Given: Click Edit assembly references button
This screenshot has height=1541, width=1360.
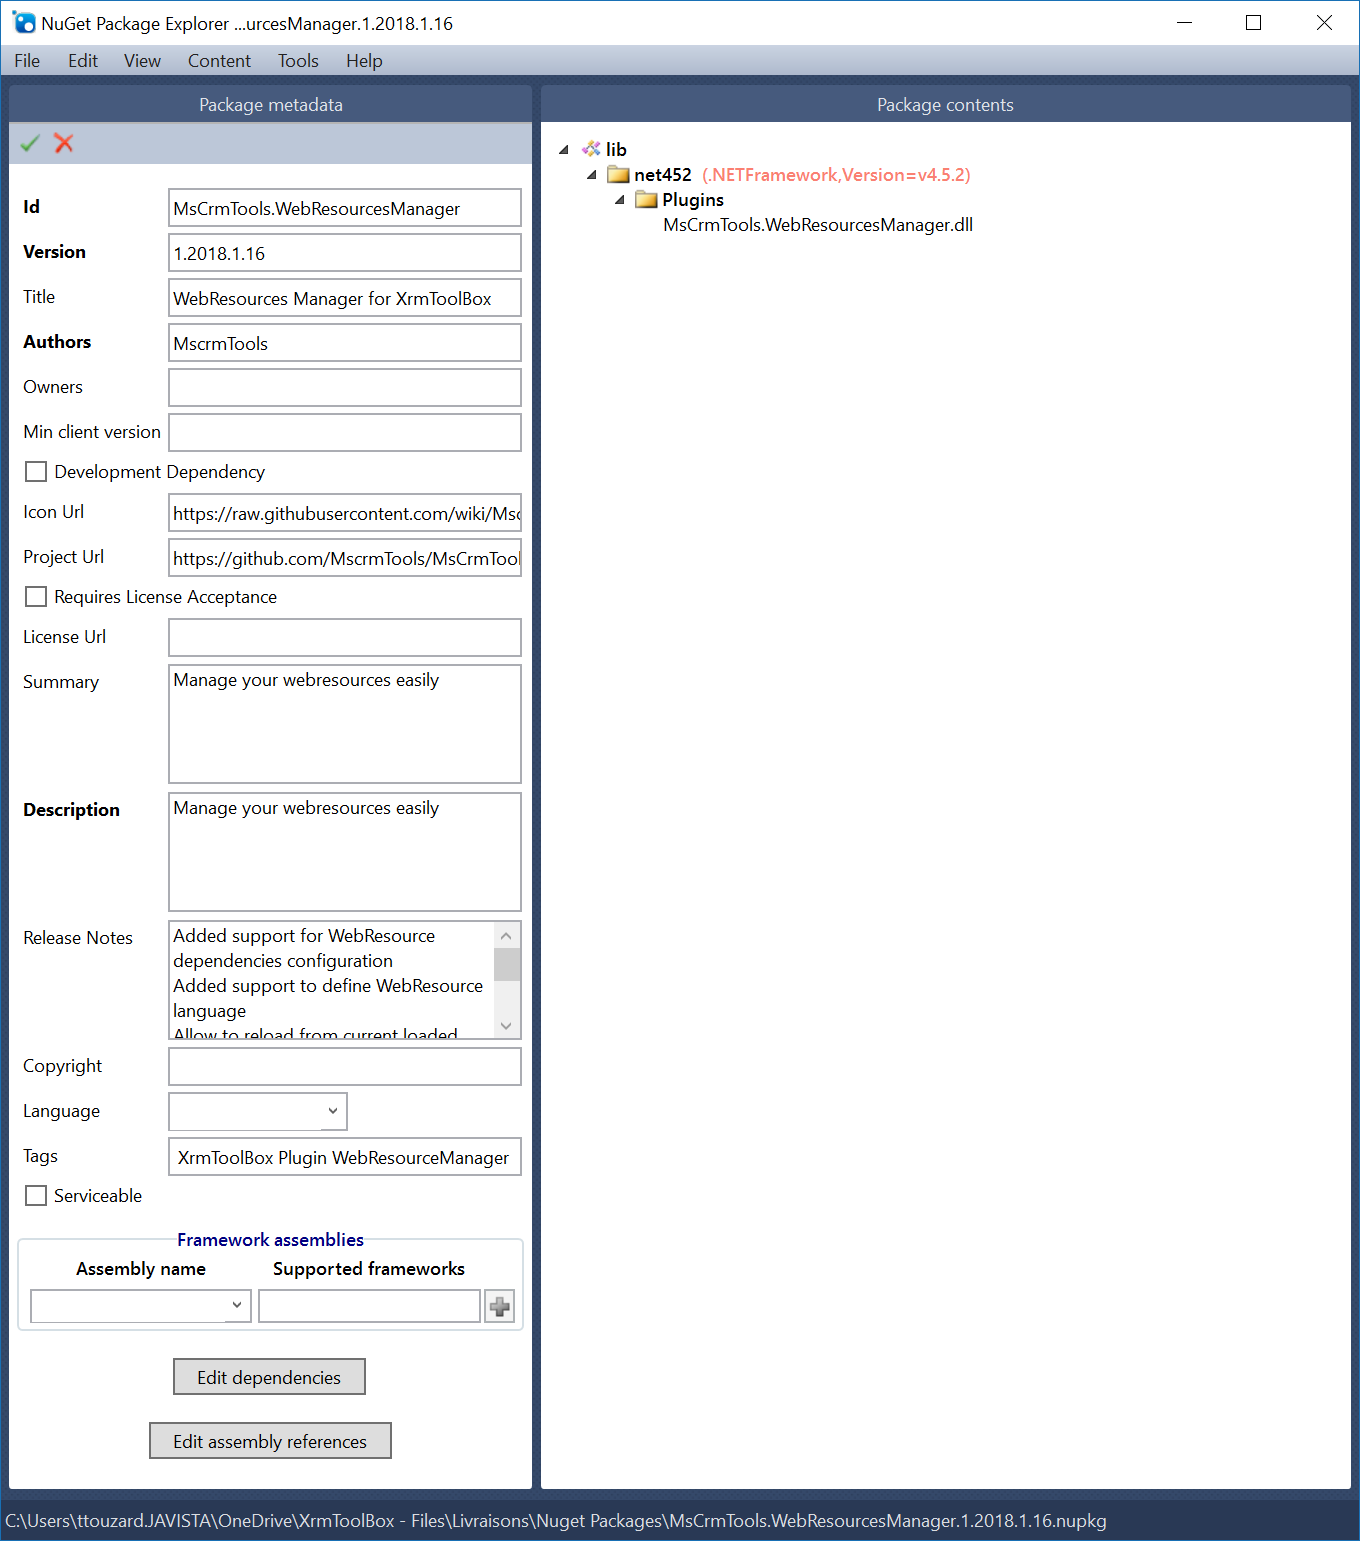Looking at the screenshot, I should pyautogui.click(x=270, y=1441).
